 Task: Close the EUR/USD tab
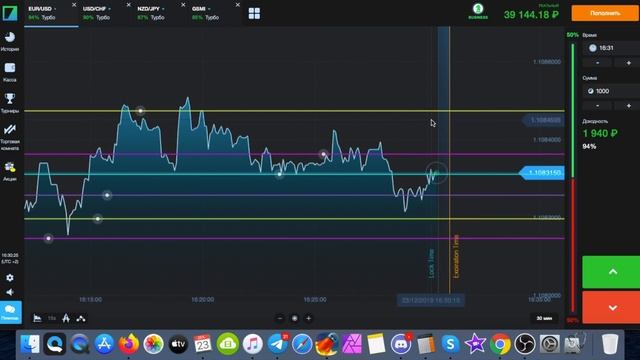click(x=74, y=5)
